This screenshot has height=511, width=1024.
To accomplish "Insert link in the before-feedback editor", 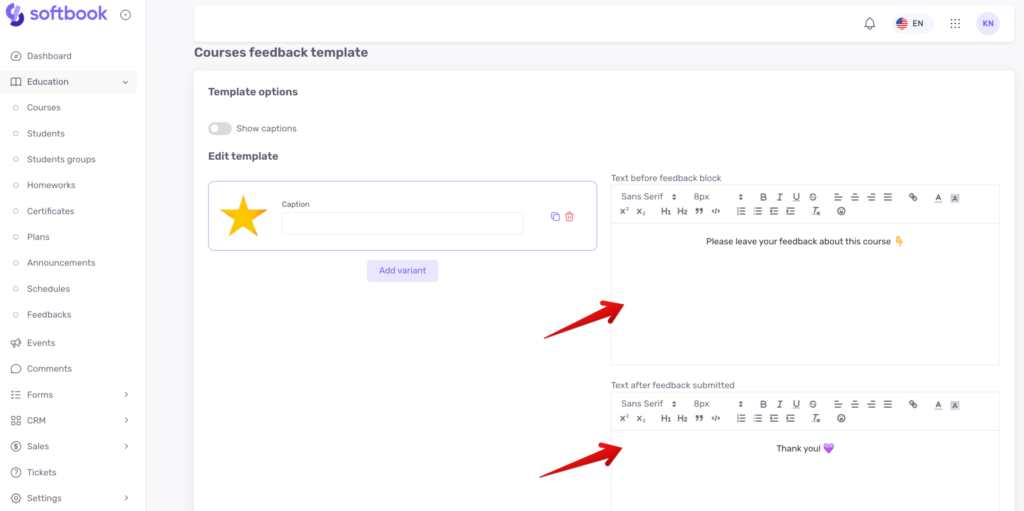I will [x=913, y=197].
